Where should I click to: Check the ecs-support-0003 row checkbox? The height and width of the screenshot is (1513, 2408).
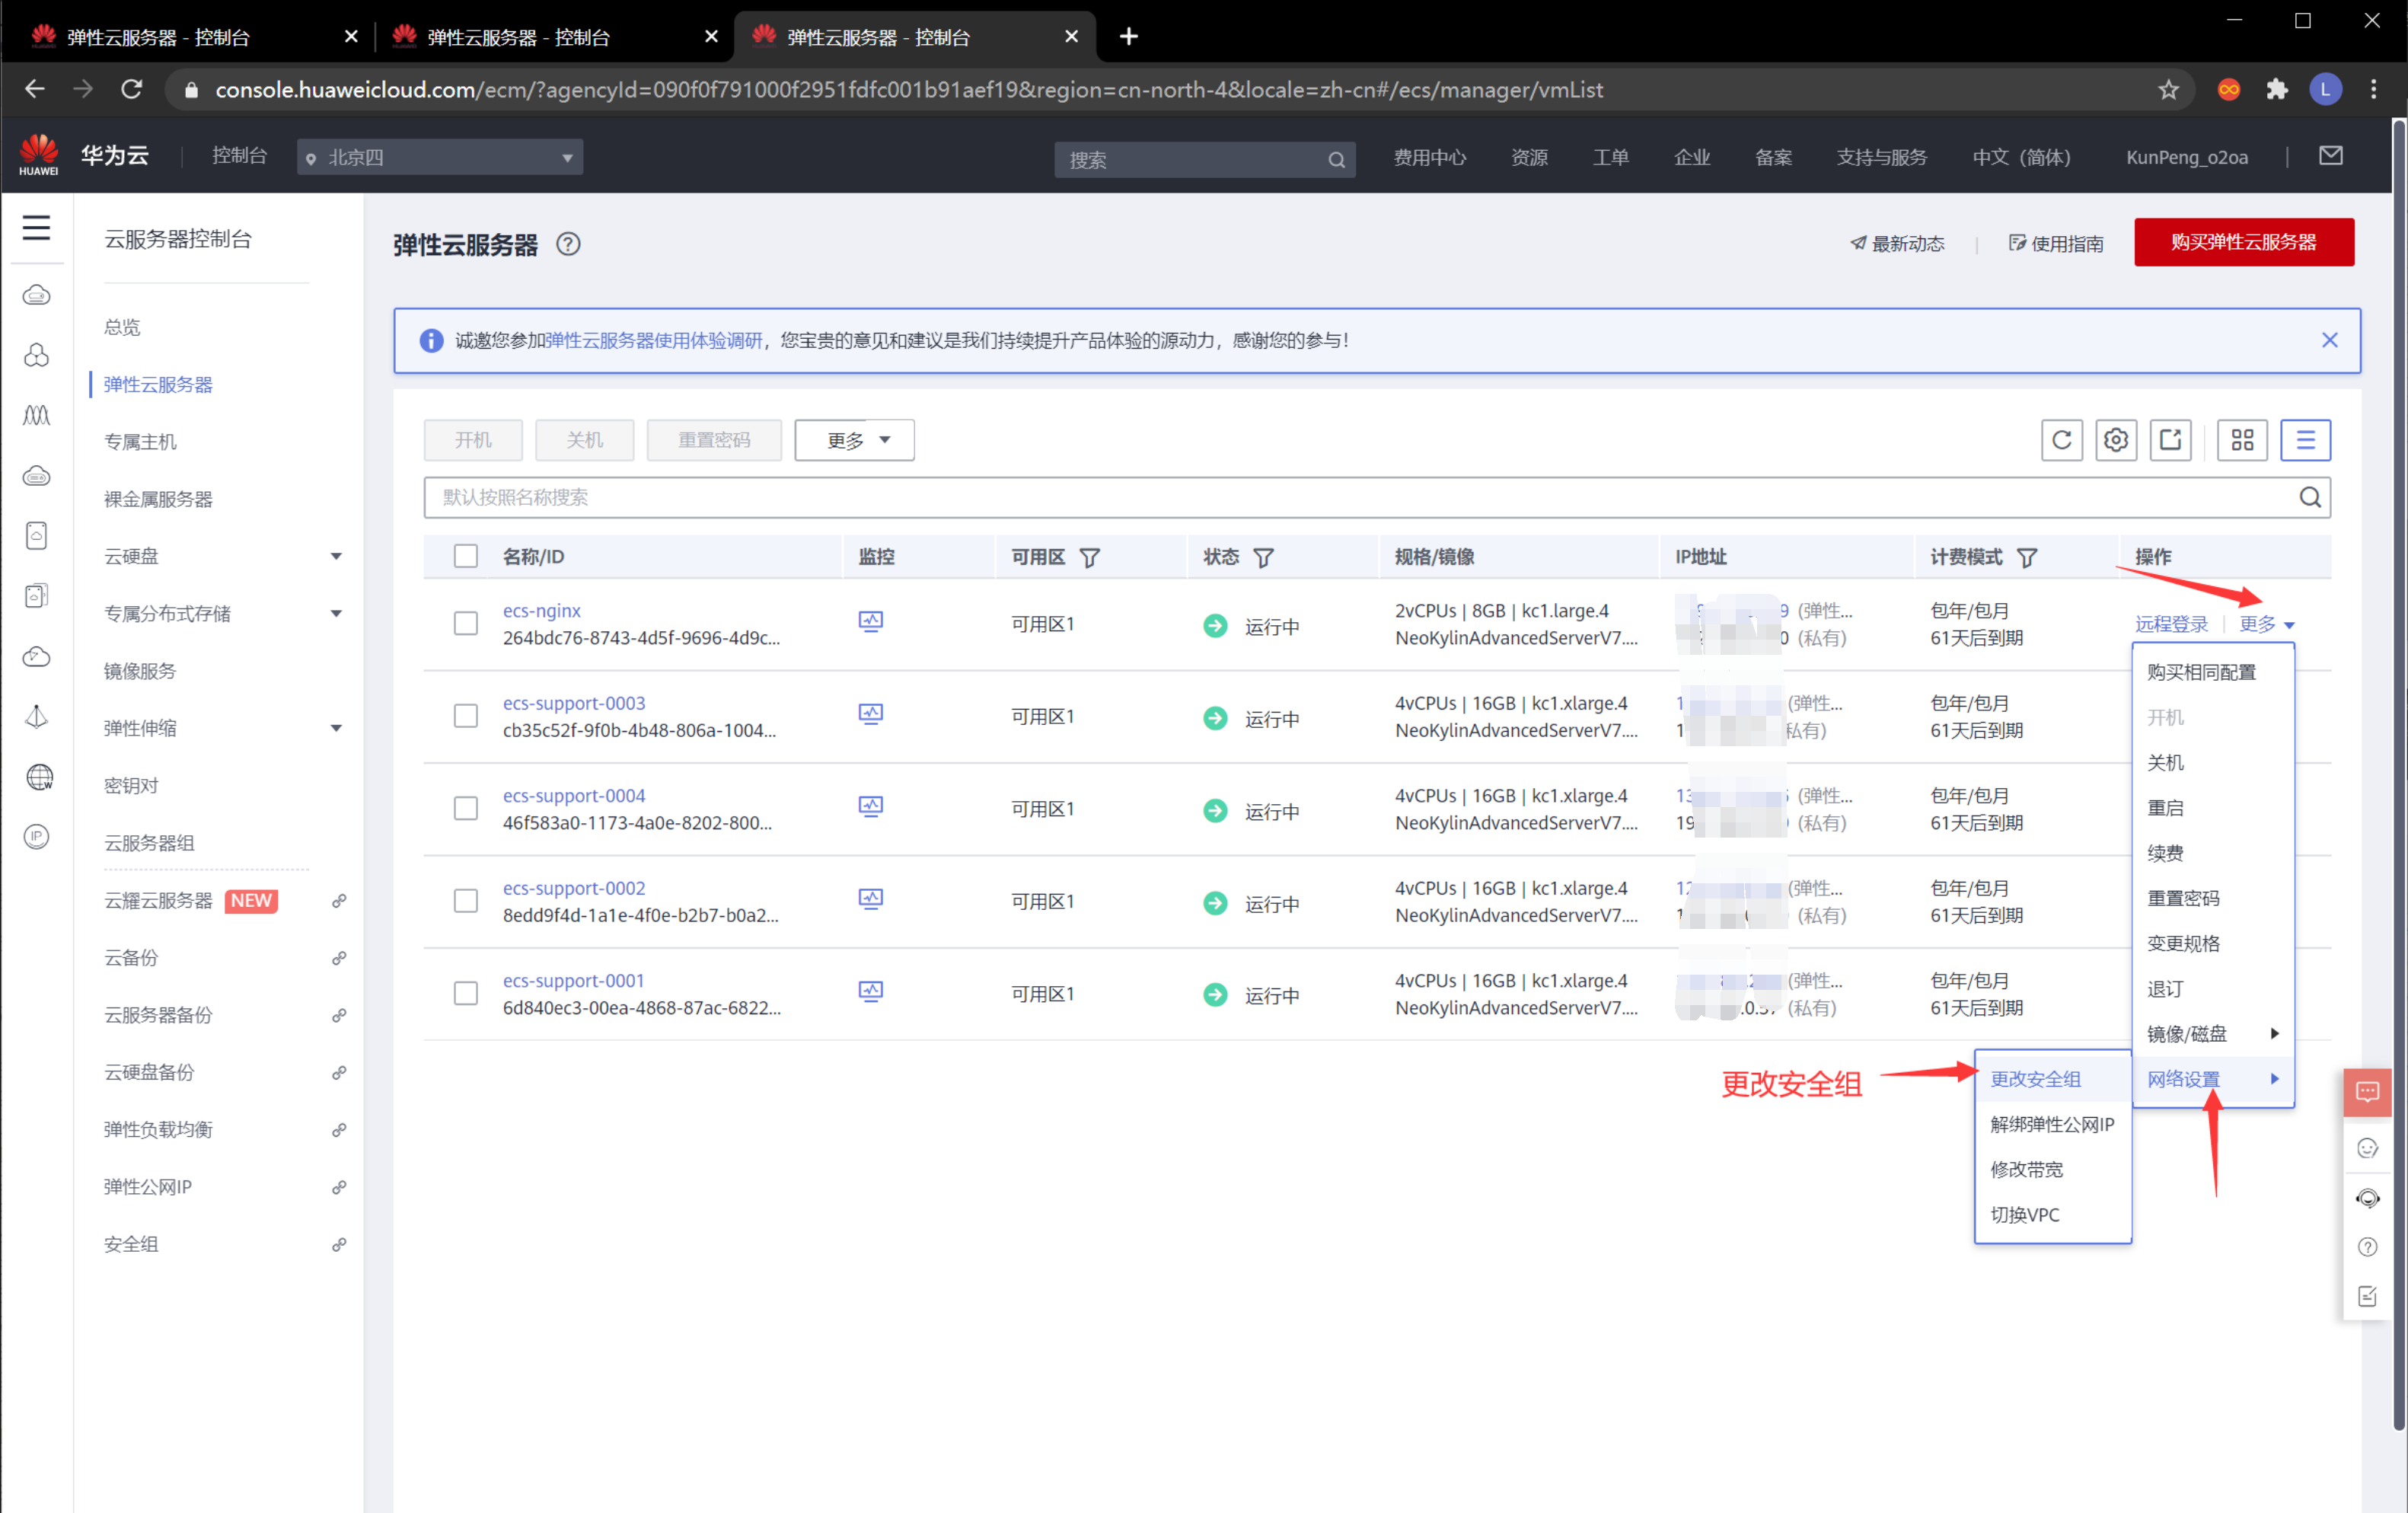pos(465,716)
